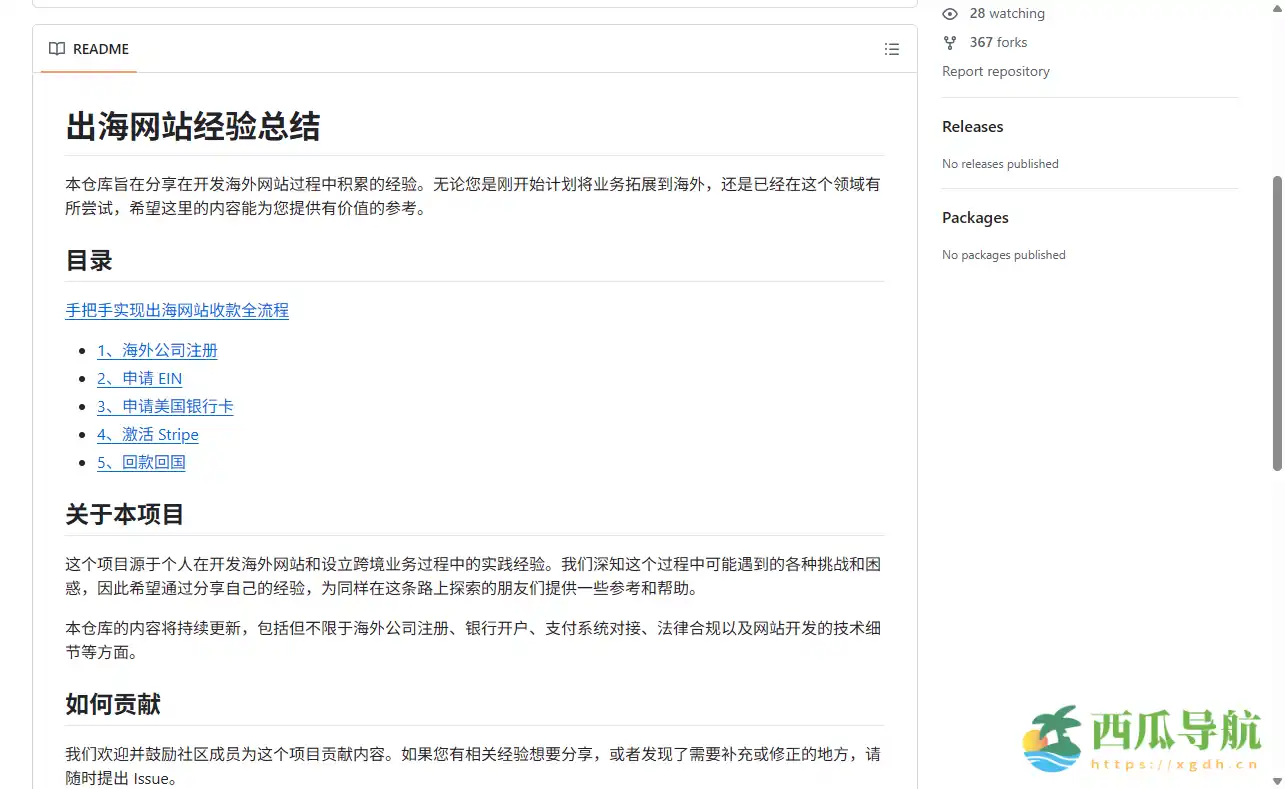
Task: Click the Releases section heading
Action: pyautogui.click(x=972, y=126)
